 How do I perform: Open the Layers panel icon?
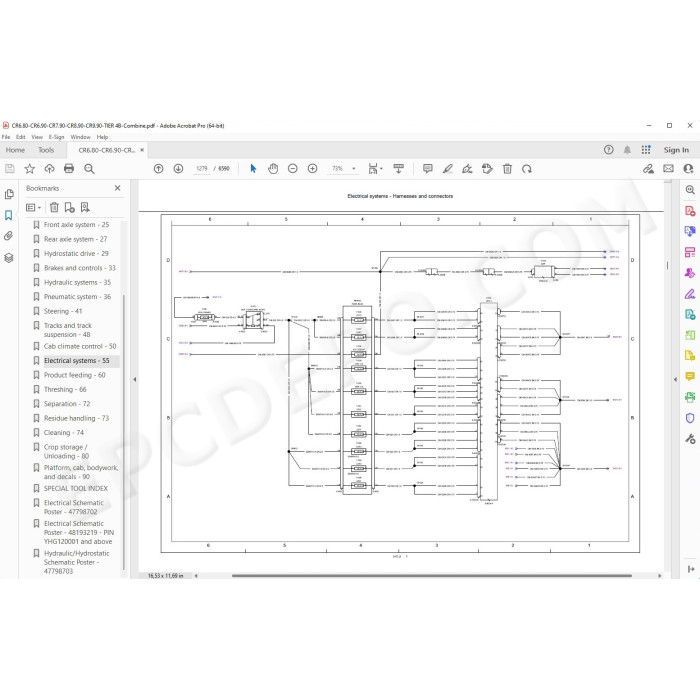click(9, 258)
